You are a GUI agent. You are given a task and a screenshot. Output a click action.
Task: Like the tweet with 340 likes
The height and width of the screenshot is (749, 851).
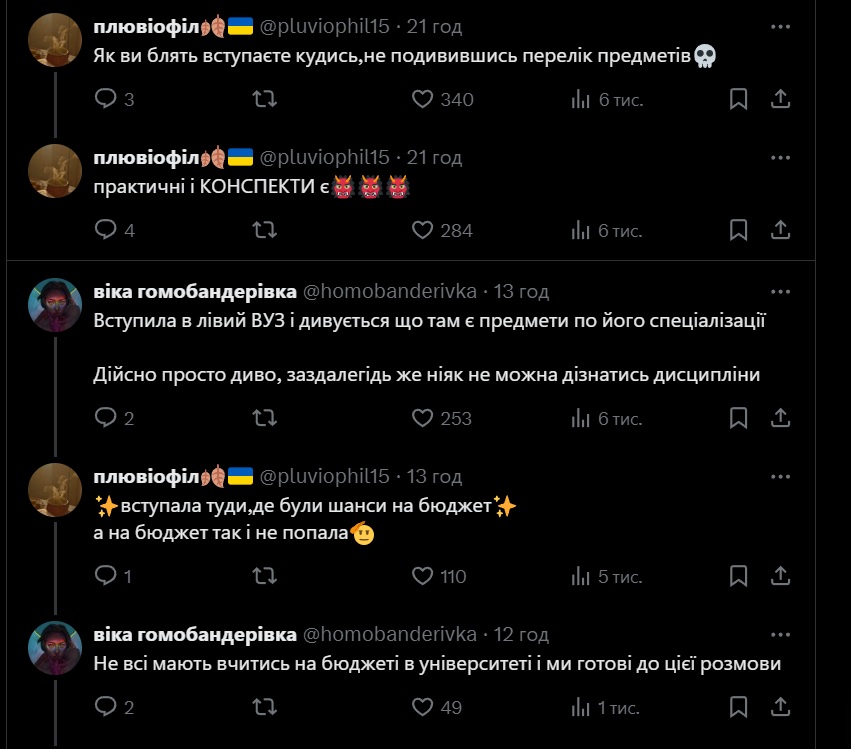point(442,99)
